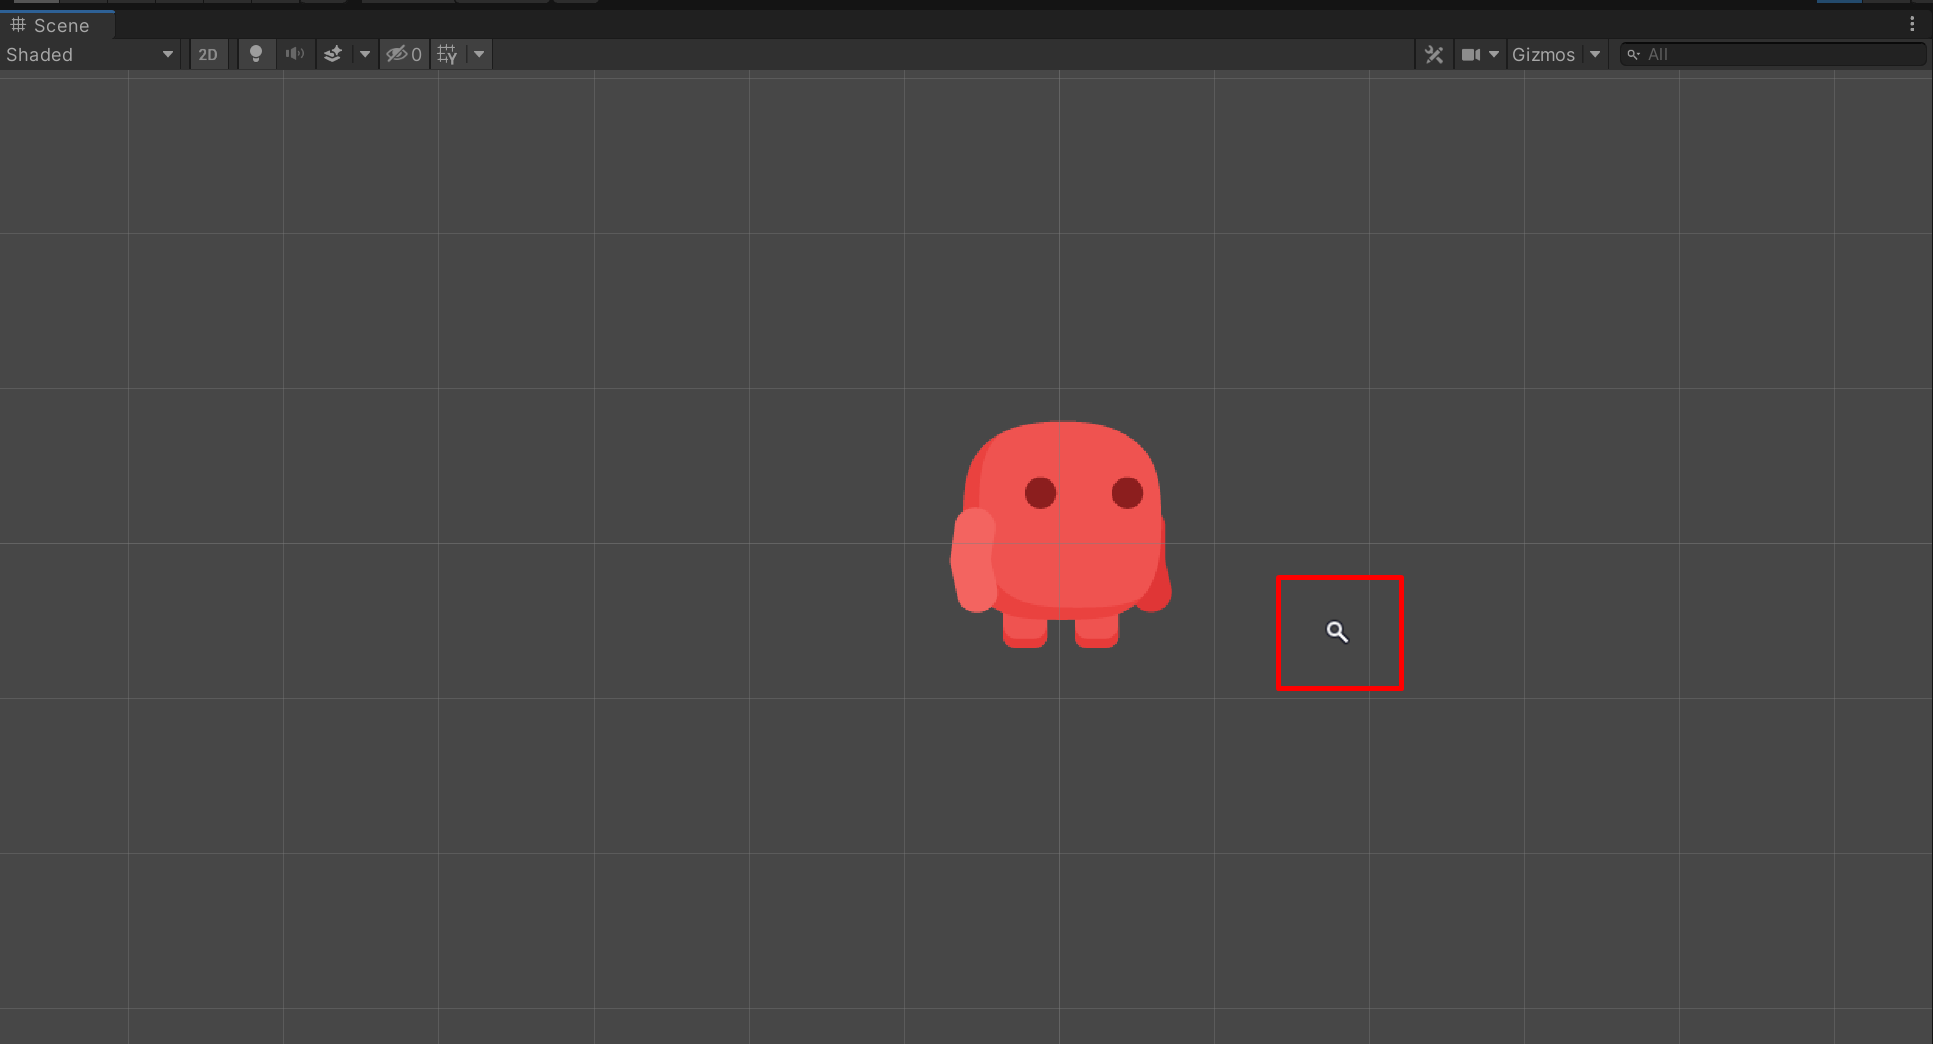Open effects dropdown arrow next to skybox icon

pos(365,54)
